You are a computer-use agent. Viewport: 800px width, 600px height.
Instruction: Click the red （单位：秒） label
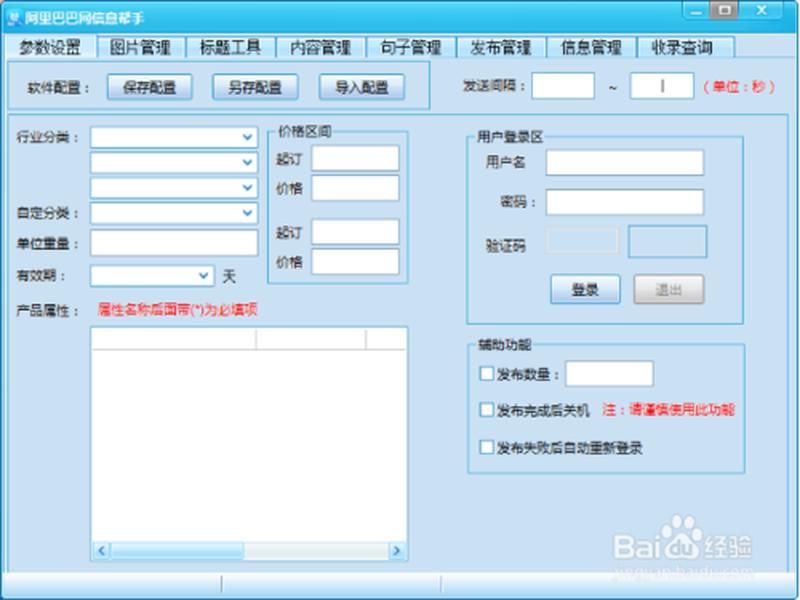739,87
